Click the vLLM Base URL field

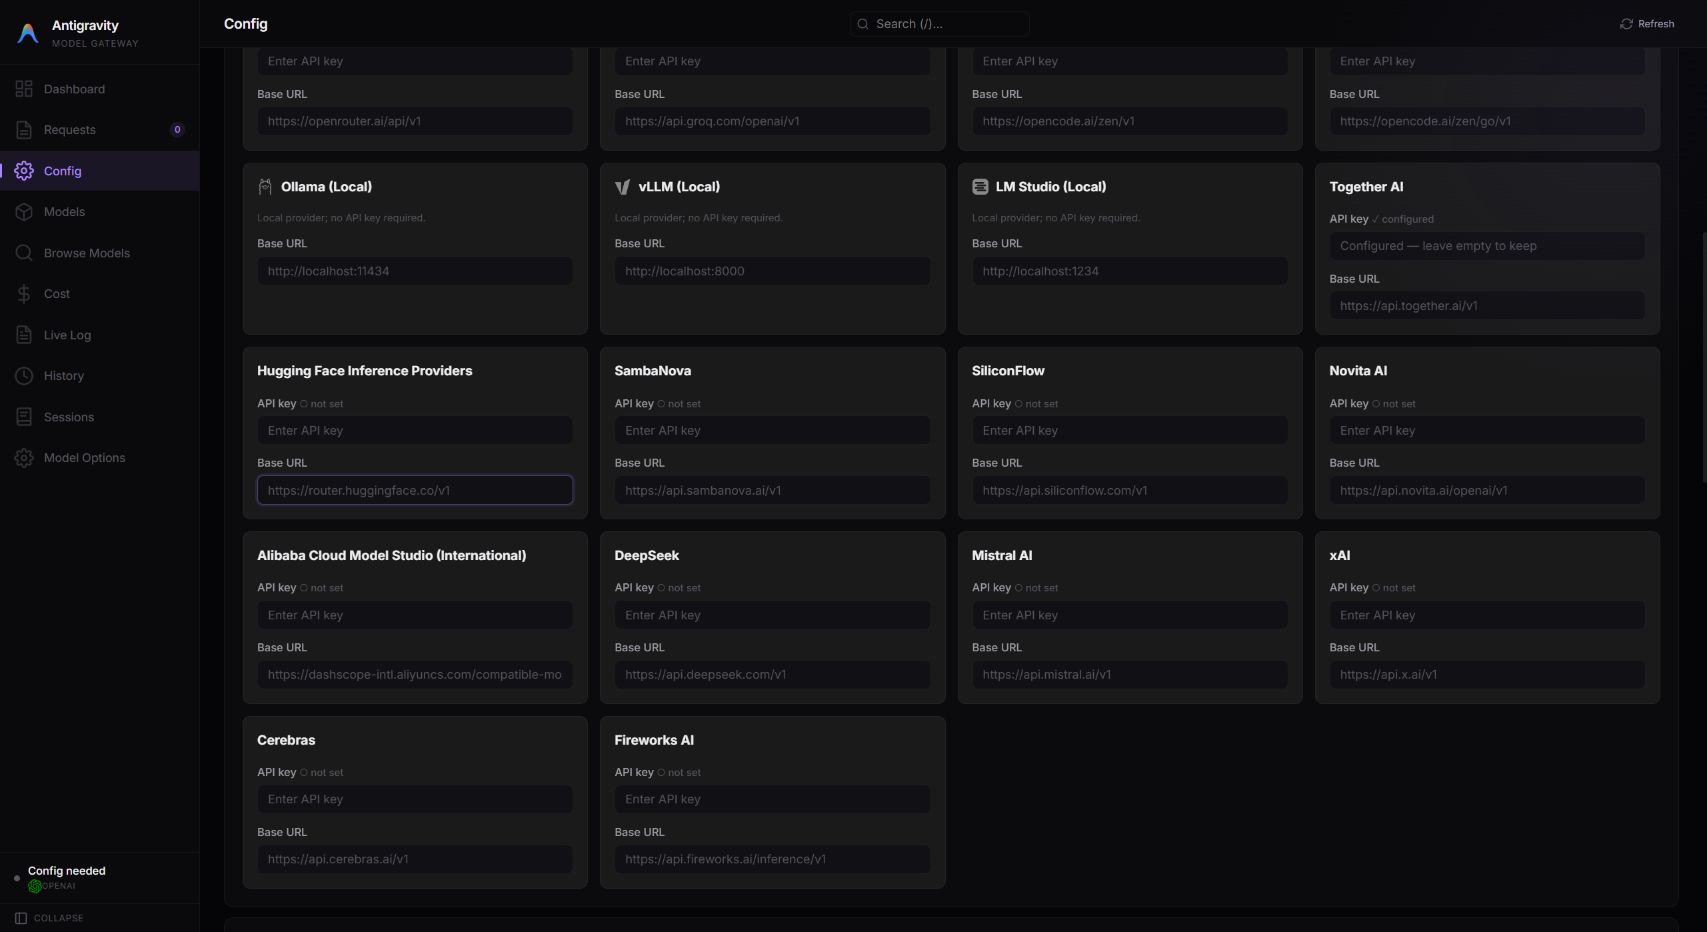click(x=772, y=271)
